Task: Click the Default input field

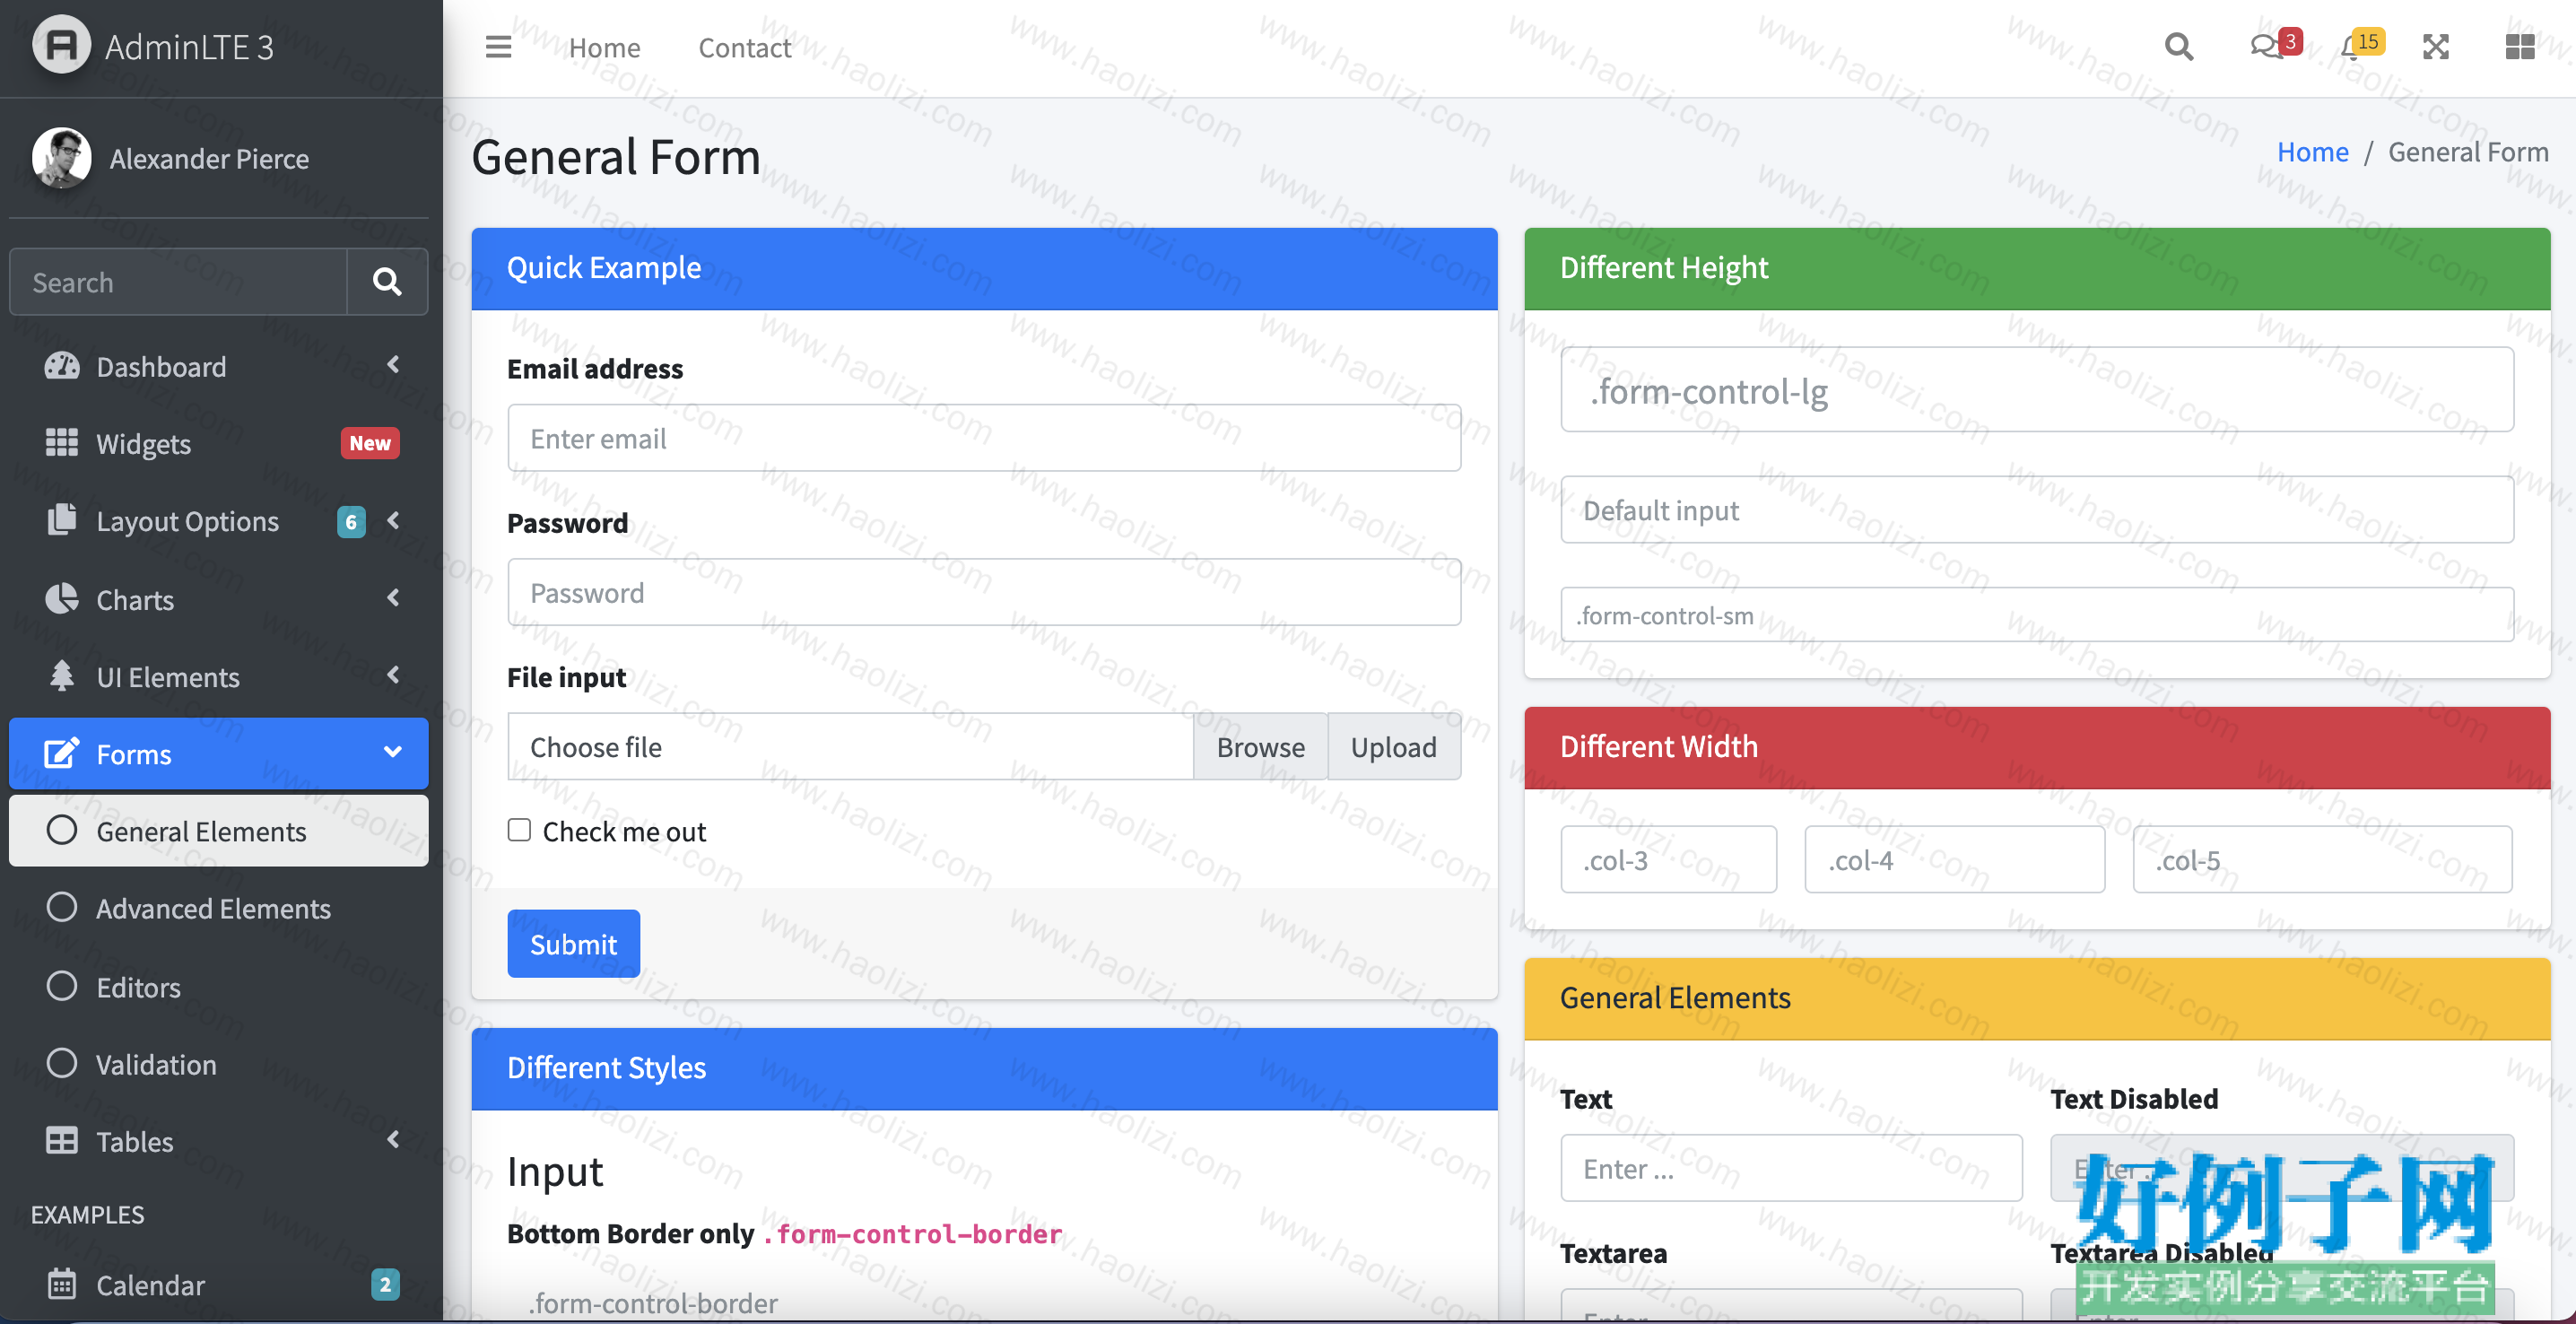Action: (2037, 510)
